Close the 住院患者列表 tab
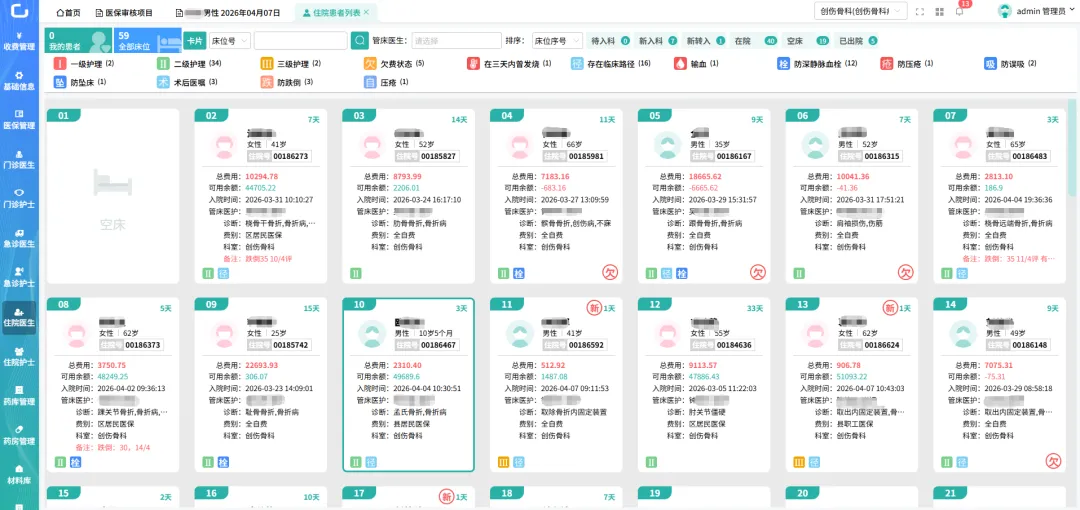 tap(366, 12)
